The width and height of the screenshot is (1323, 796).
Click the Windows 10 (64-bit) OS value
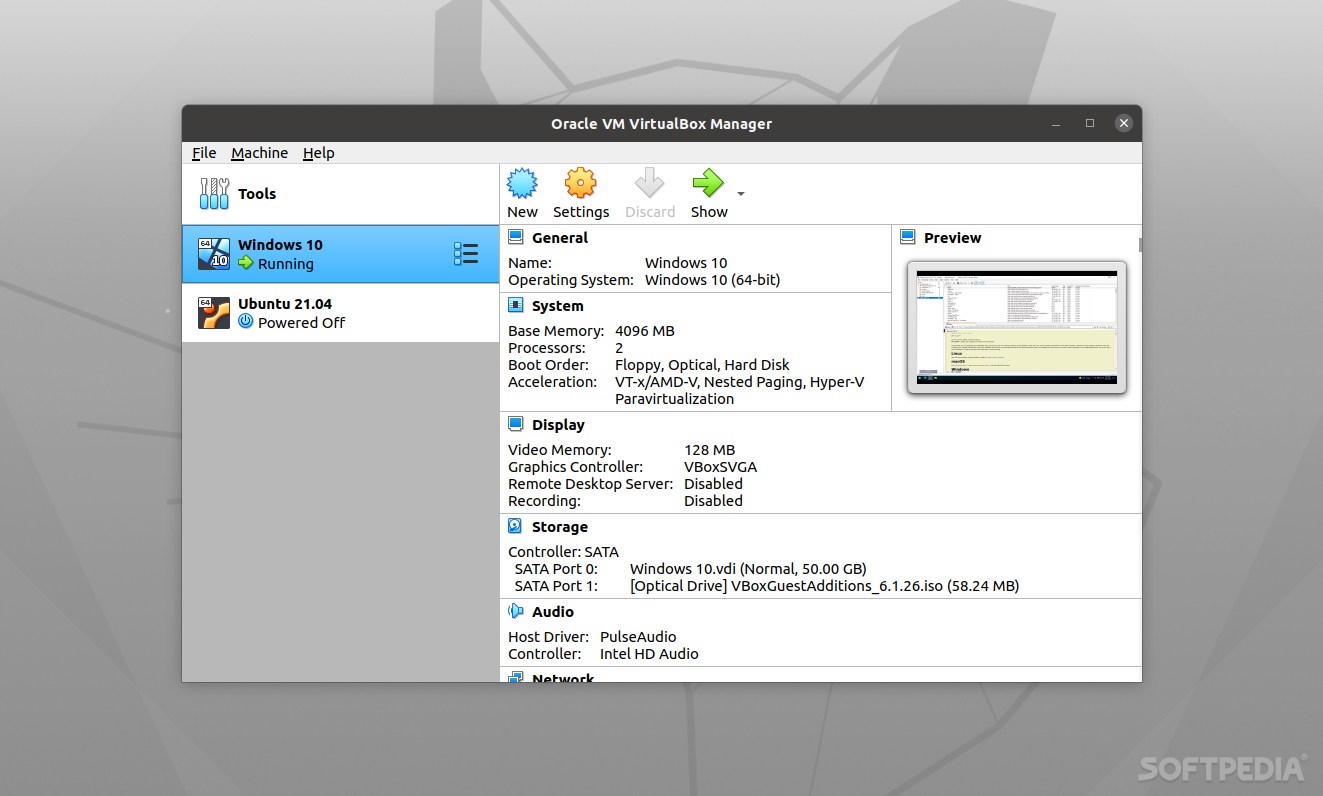tap(712, 280)
